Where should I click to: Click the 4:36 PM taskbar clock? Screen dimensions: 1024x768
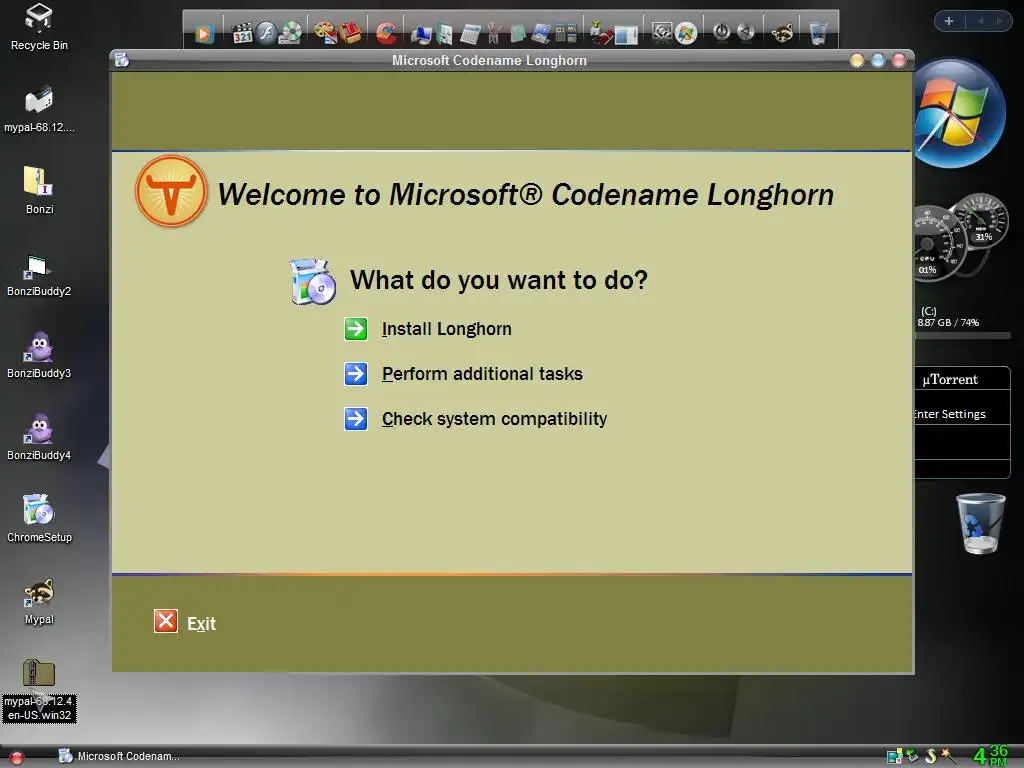(x=991, y=756)
